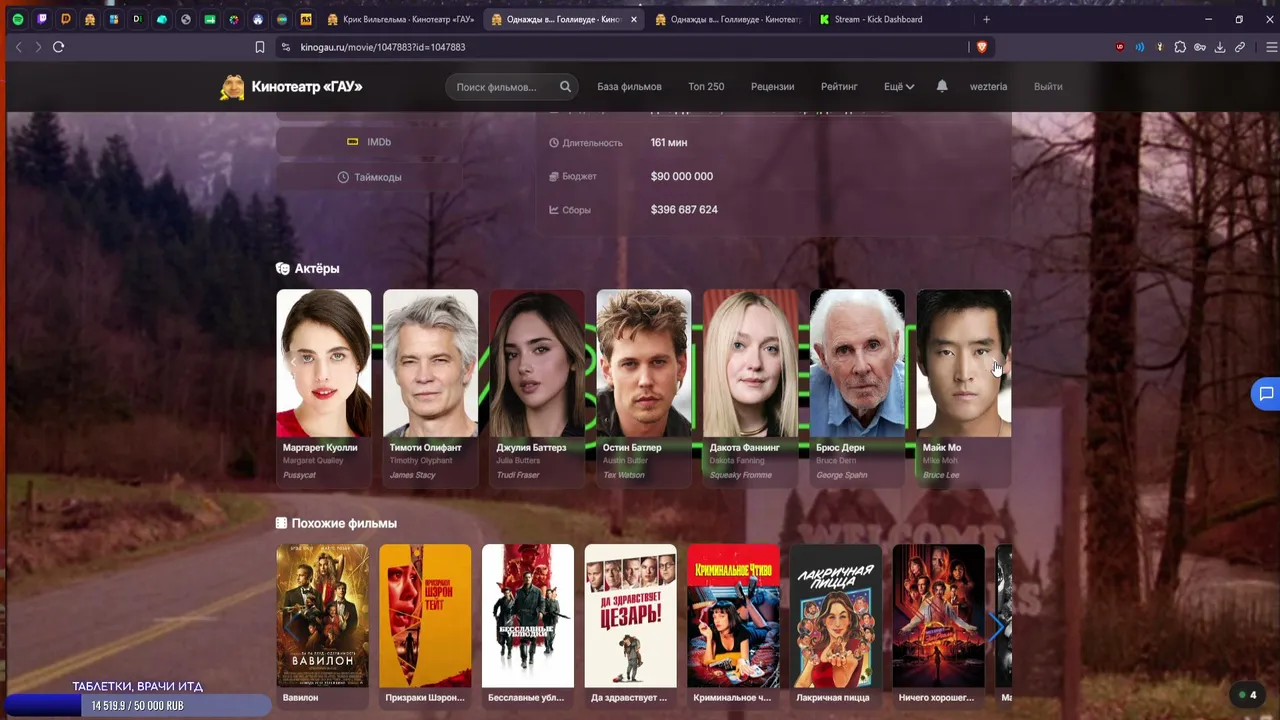The image size is (1280, 720).
Task: Open the pinned Spotify tab
Action: [18, 19]
